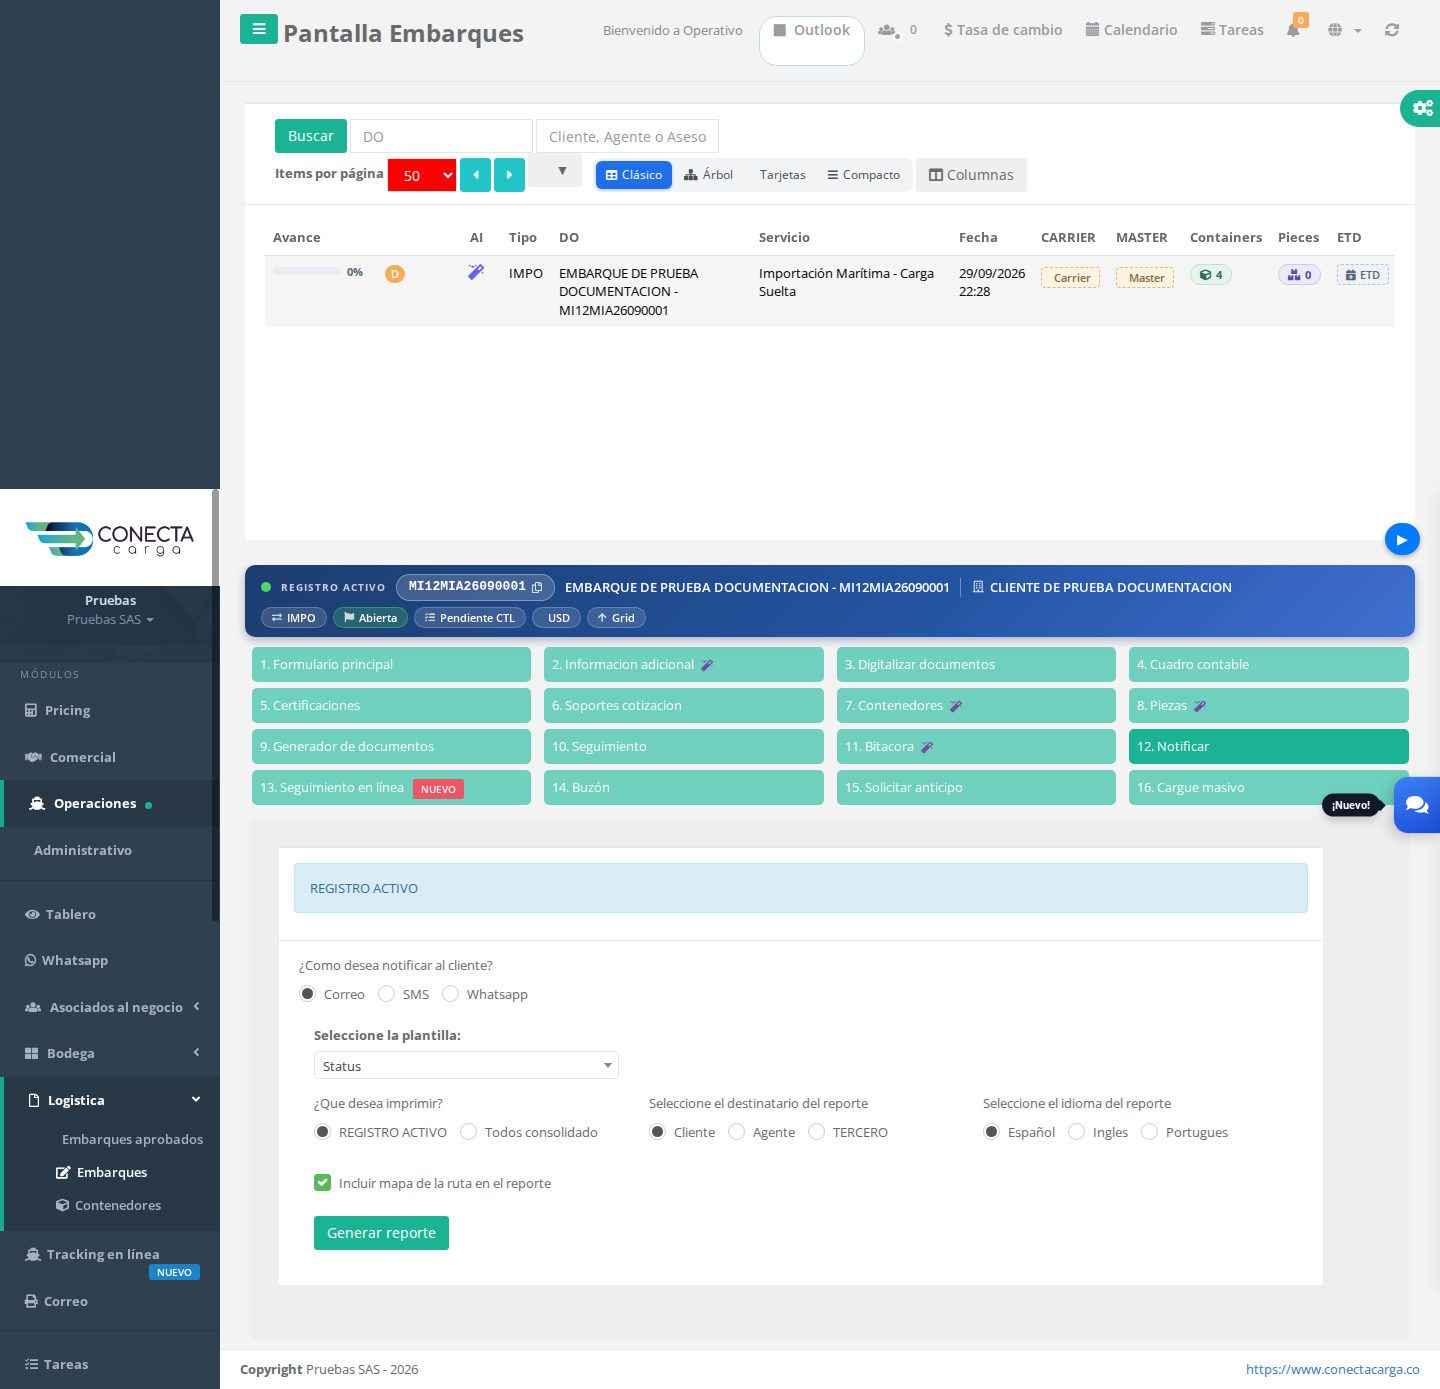Click the ETD calendar badge

[1363, 275]
